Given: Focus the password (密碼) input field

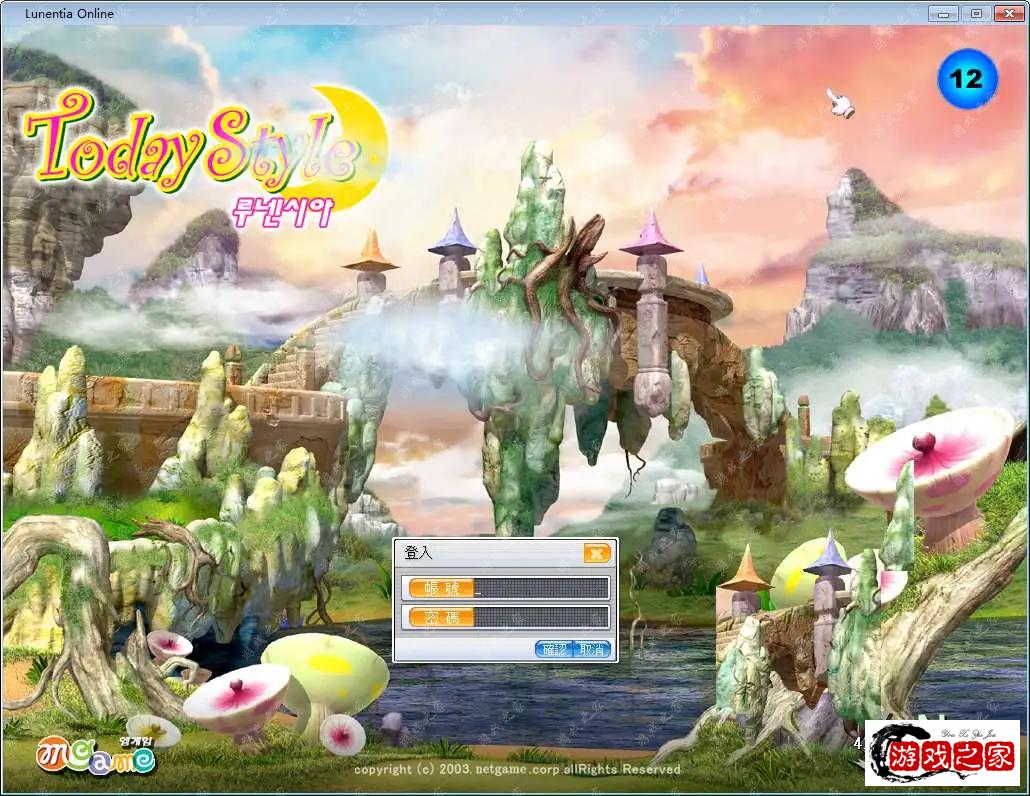Looking at the screenshot, I should (x=540, y=617).
